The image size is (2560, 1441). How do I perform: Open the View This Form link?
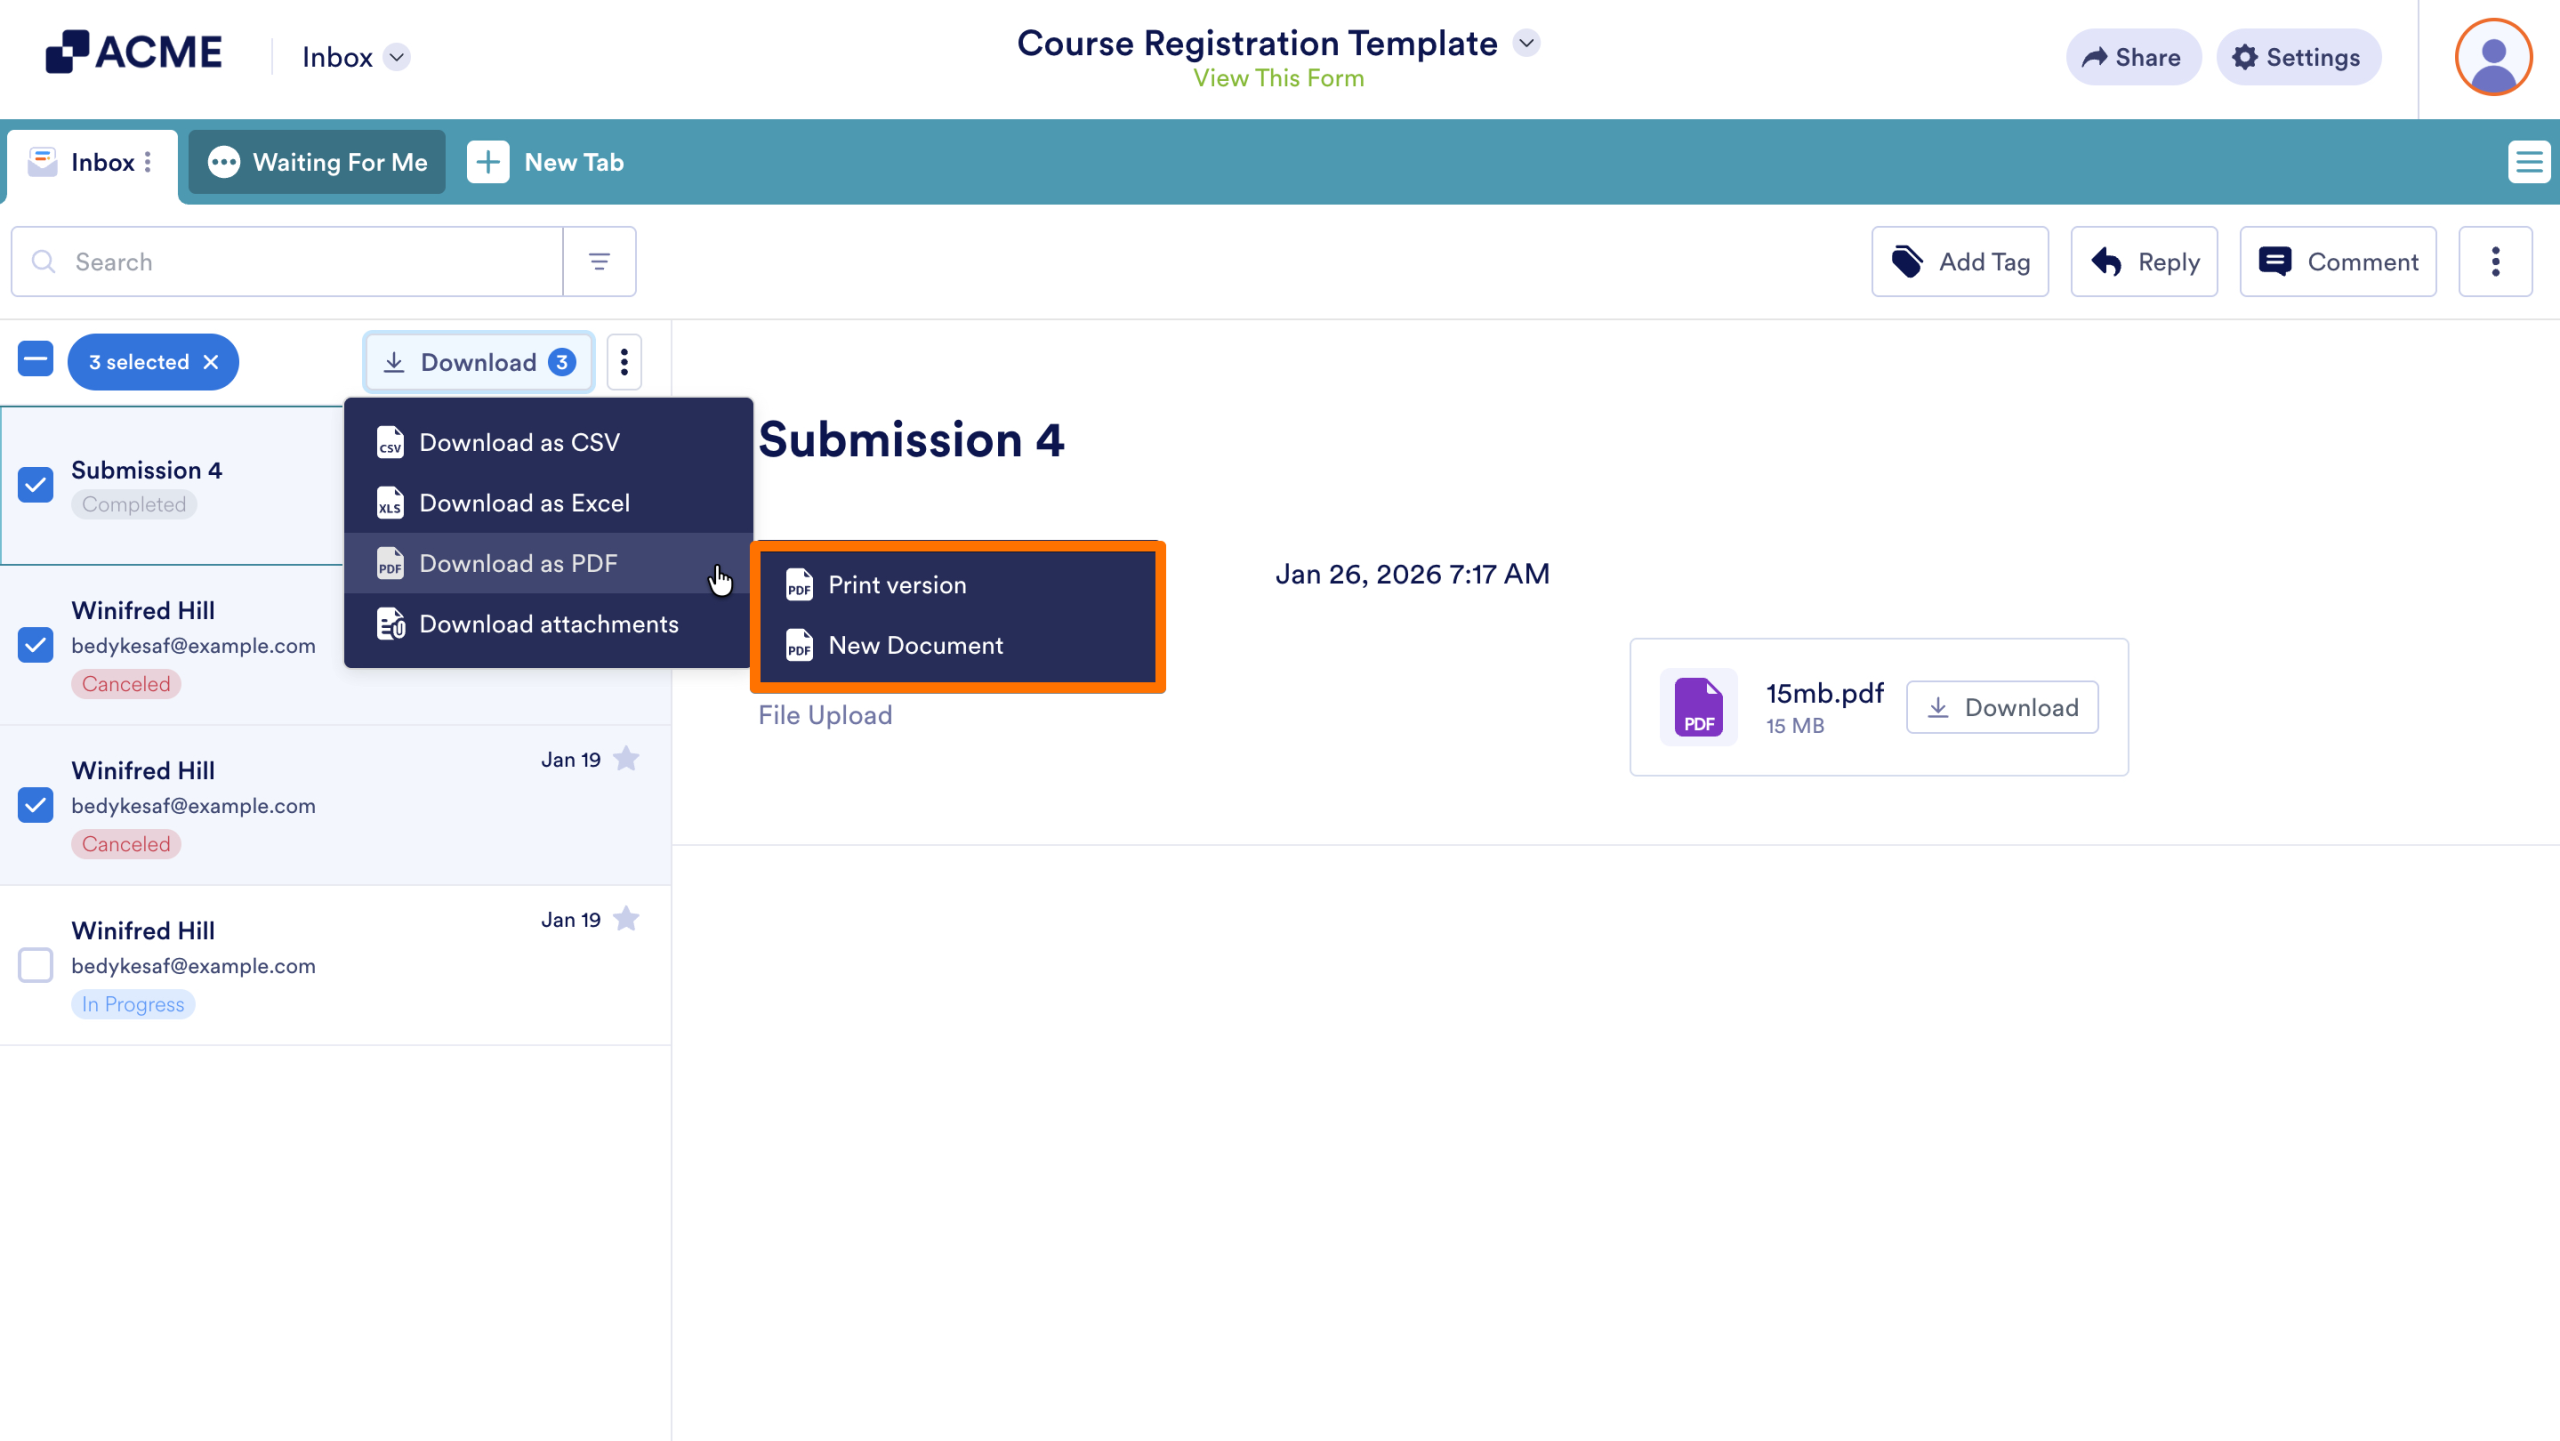(x=1278, y=78)
